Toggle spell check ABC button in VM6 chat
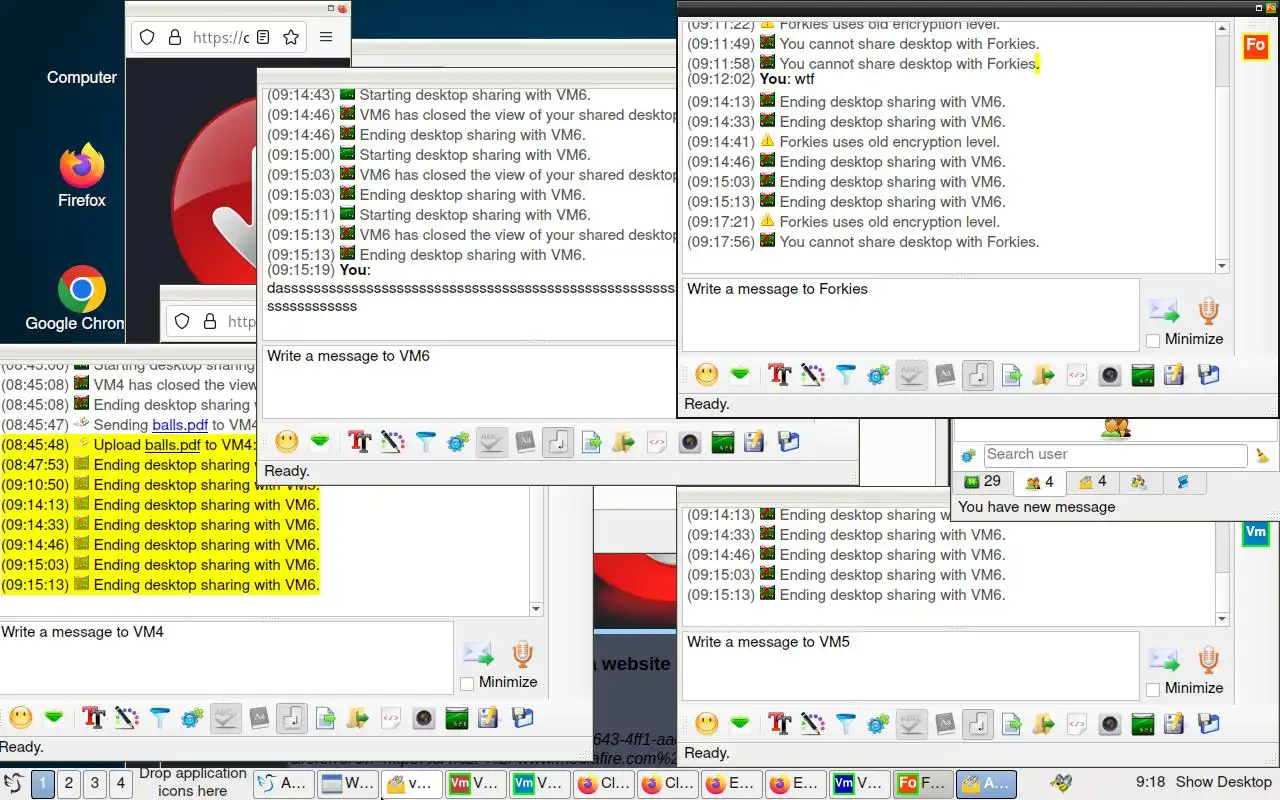The height and width of the screenshot is (800, 1280). 491,441
